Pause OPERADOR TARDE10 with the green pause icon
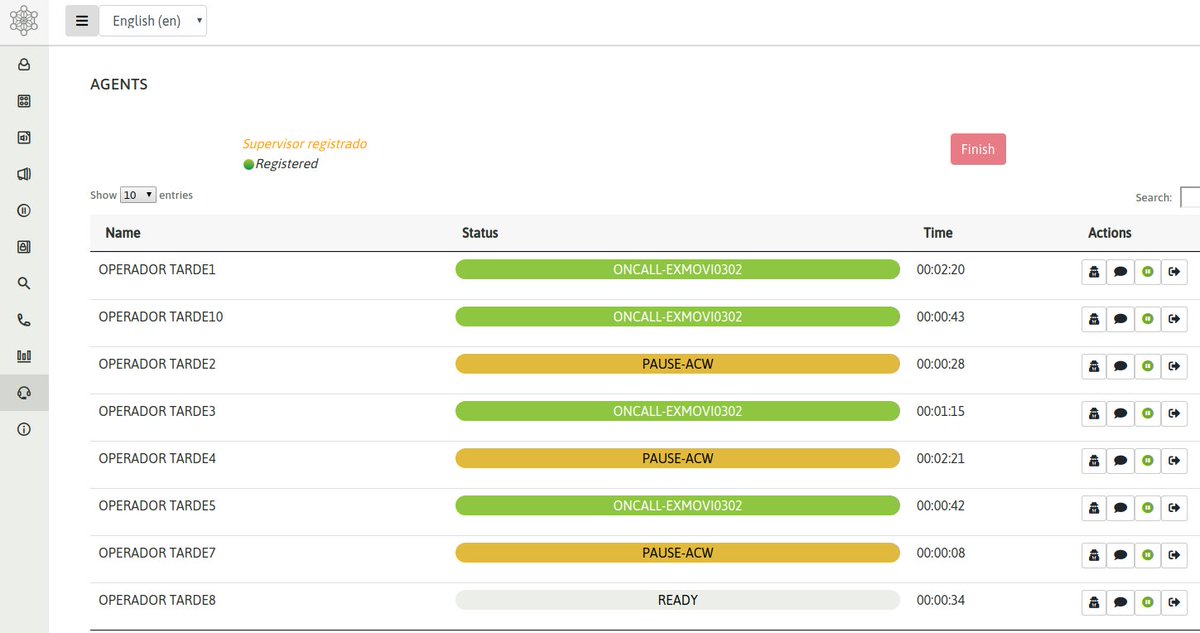This screenshot has width=1200, height=633. [x=1148, y=319]
